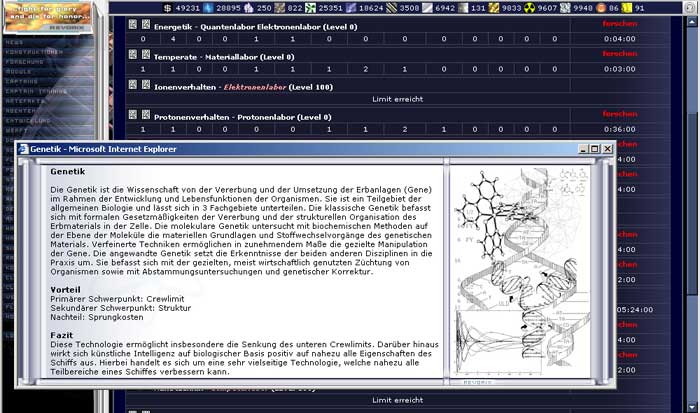This screenshot has height=413, width=700.
Task: Click second icon beside Protonenverhalten row
Action: click(144, 117)
